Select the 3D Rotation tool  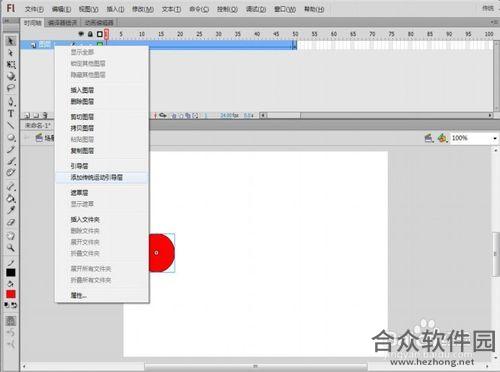click(x=11, y=76)
